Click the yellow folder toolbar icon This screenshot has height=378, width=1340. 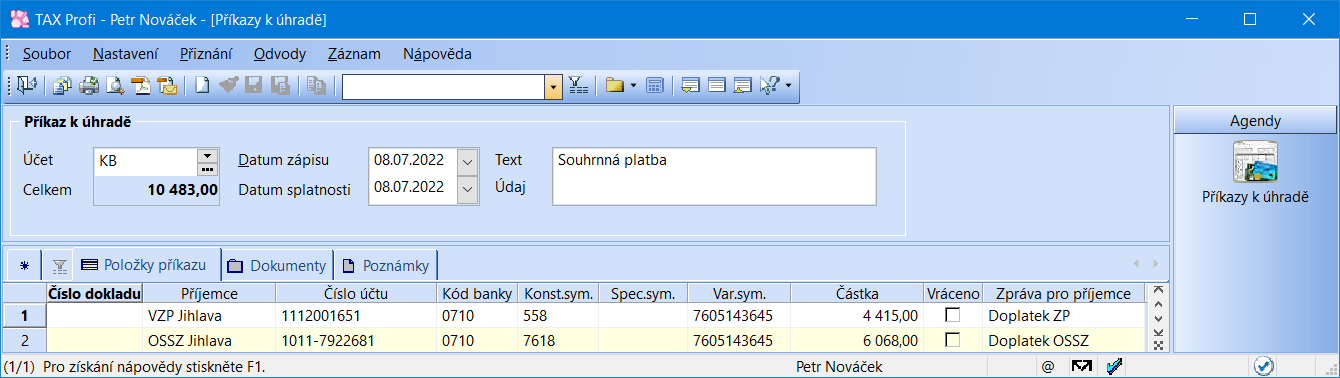[x=614, y=86]
